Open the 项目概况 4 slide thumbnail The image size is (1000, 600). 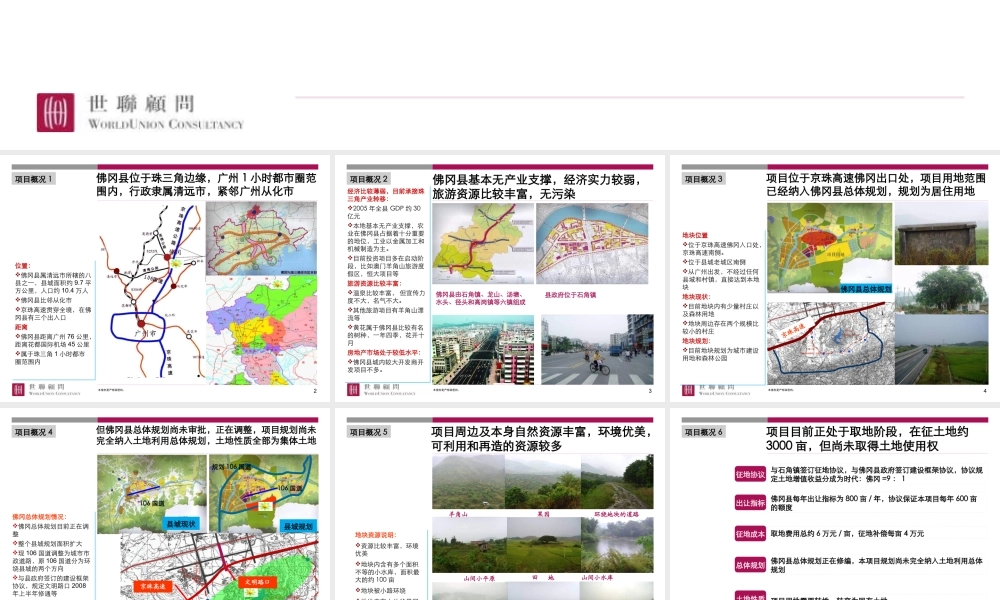click(x=165, y=504)
